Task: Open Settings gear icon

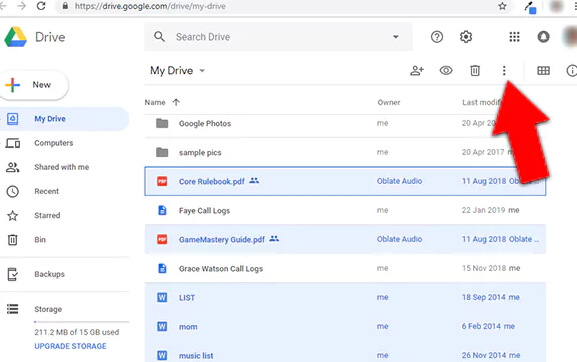Action: pos(466,37)
